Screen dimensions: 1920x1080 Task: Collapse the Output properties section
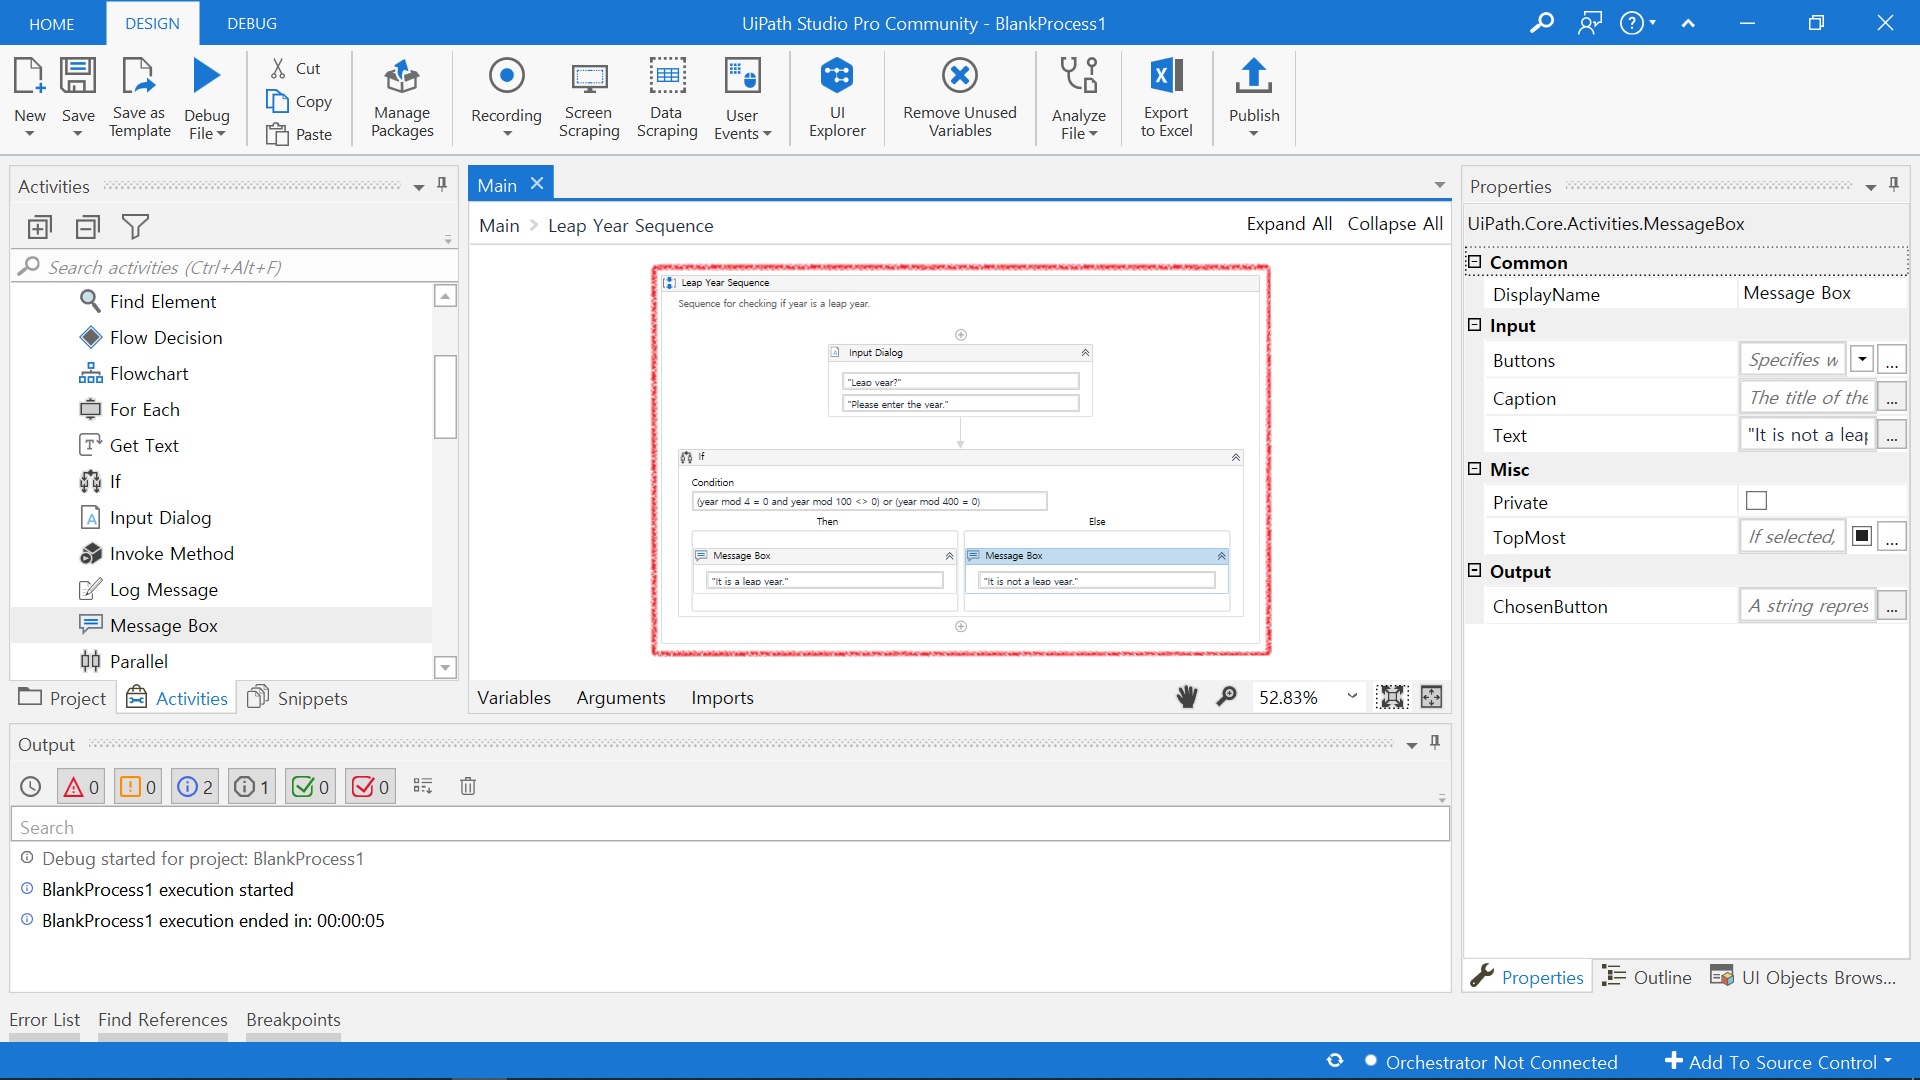click(x=1474, y=570)
